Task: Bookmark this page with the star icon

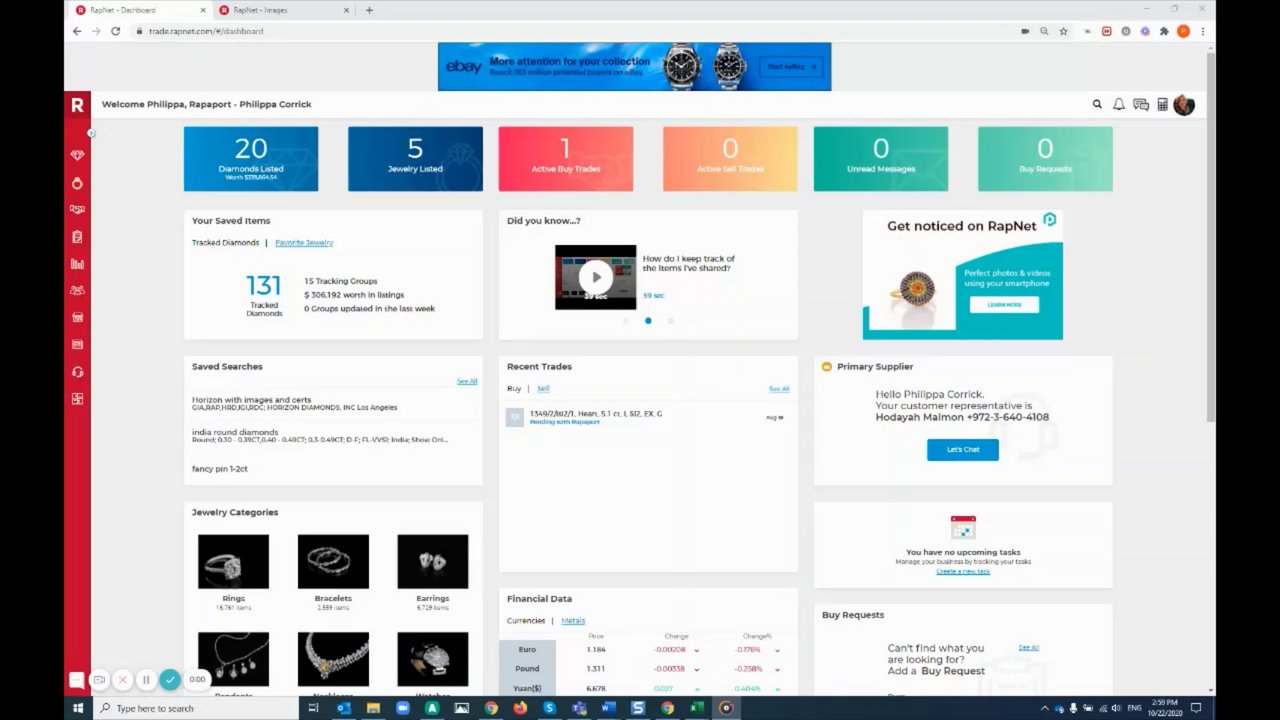Action: [1063, 31]
